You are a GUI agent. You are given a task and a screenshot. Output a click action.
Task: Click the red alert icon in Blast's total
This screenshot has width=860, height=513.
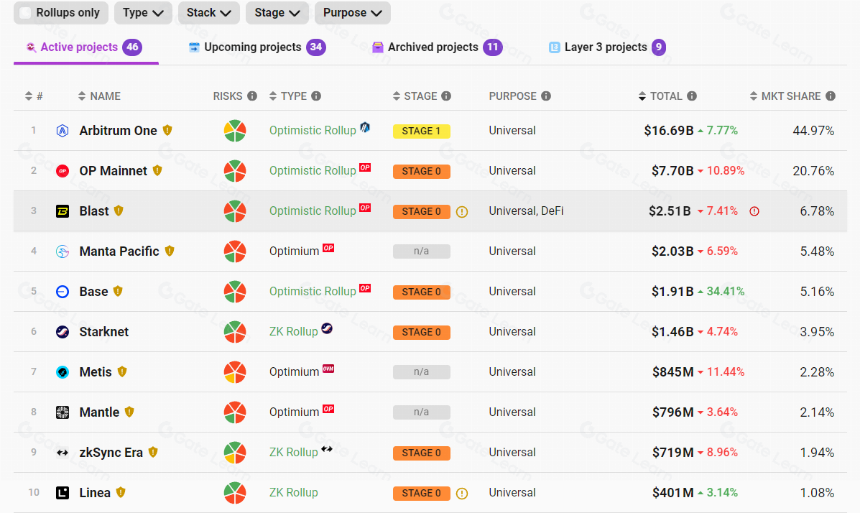(x=755, y=211)
